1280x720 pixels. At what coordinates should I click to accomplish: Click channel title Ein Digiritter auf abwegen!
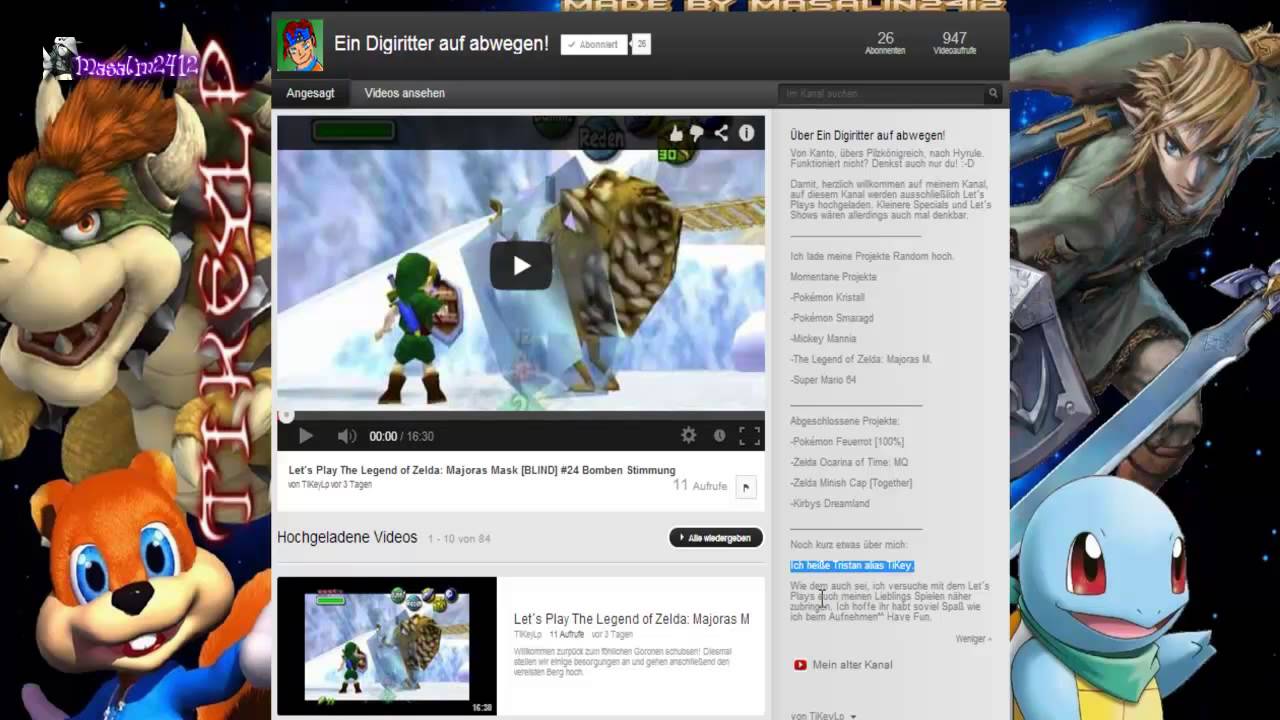[x=441, y=44]
